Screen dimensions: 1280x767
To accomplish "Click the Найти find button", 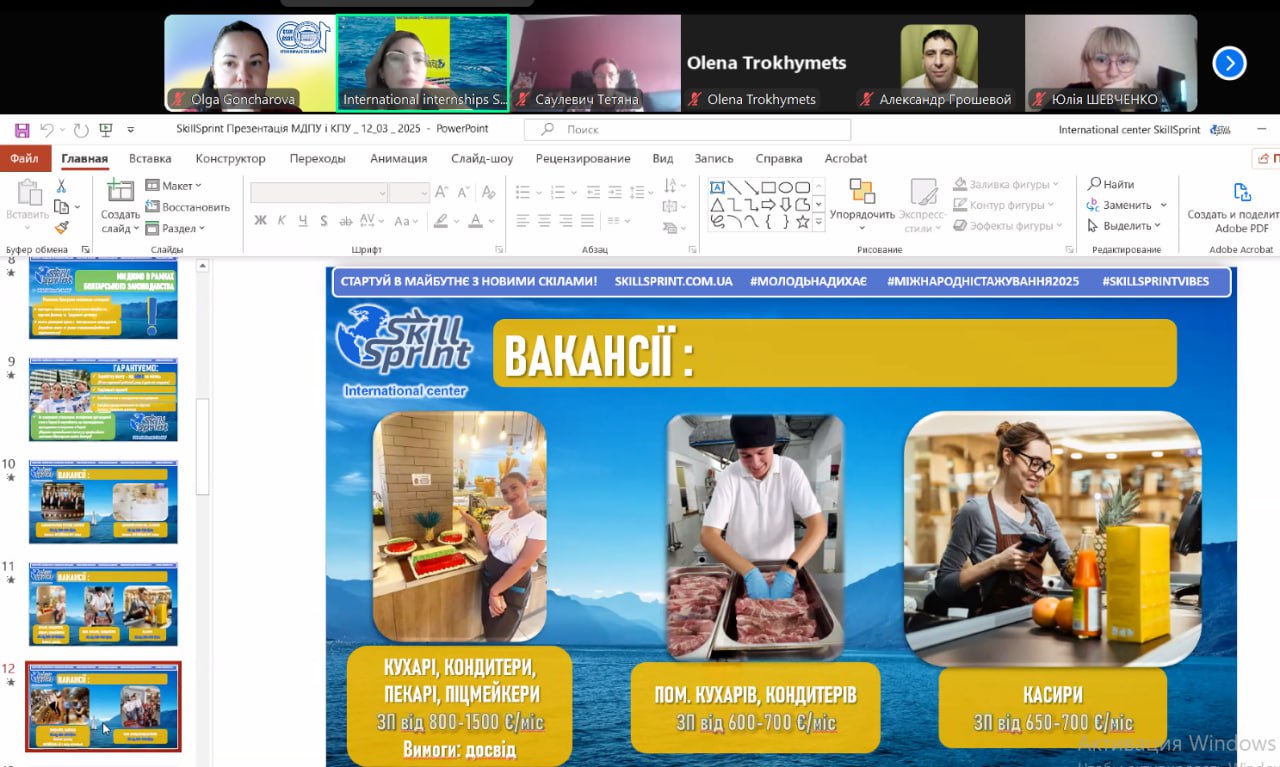I will tap(1111, 184).
